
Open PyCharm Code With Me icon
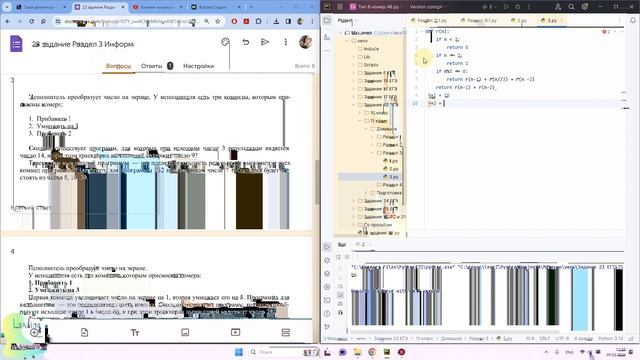pos(558,7)
